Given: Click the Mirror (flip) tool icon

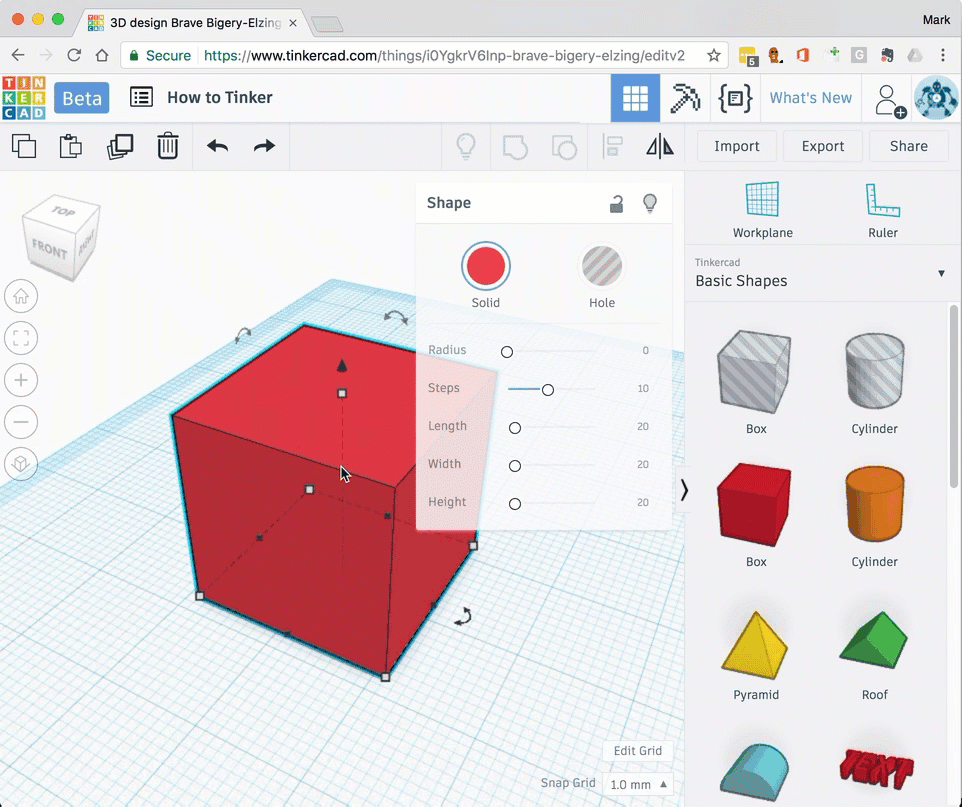Looking at the screenshot, I should pos(660,146).
